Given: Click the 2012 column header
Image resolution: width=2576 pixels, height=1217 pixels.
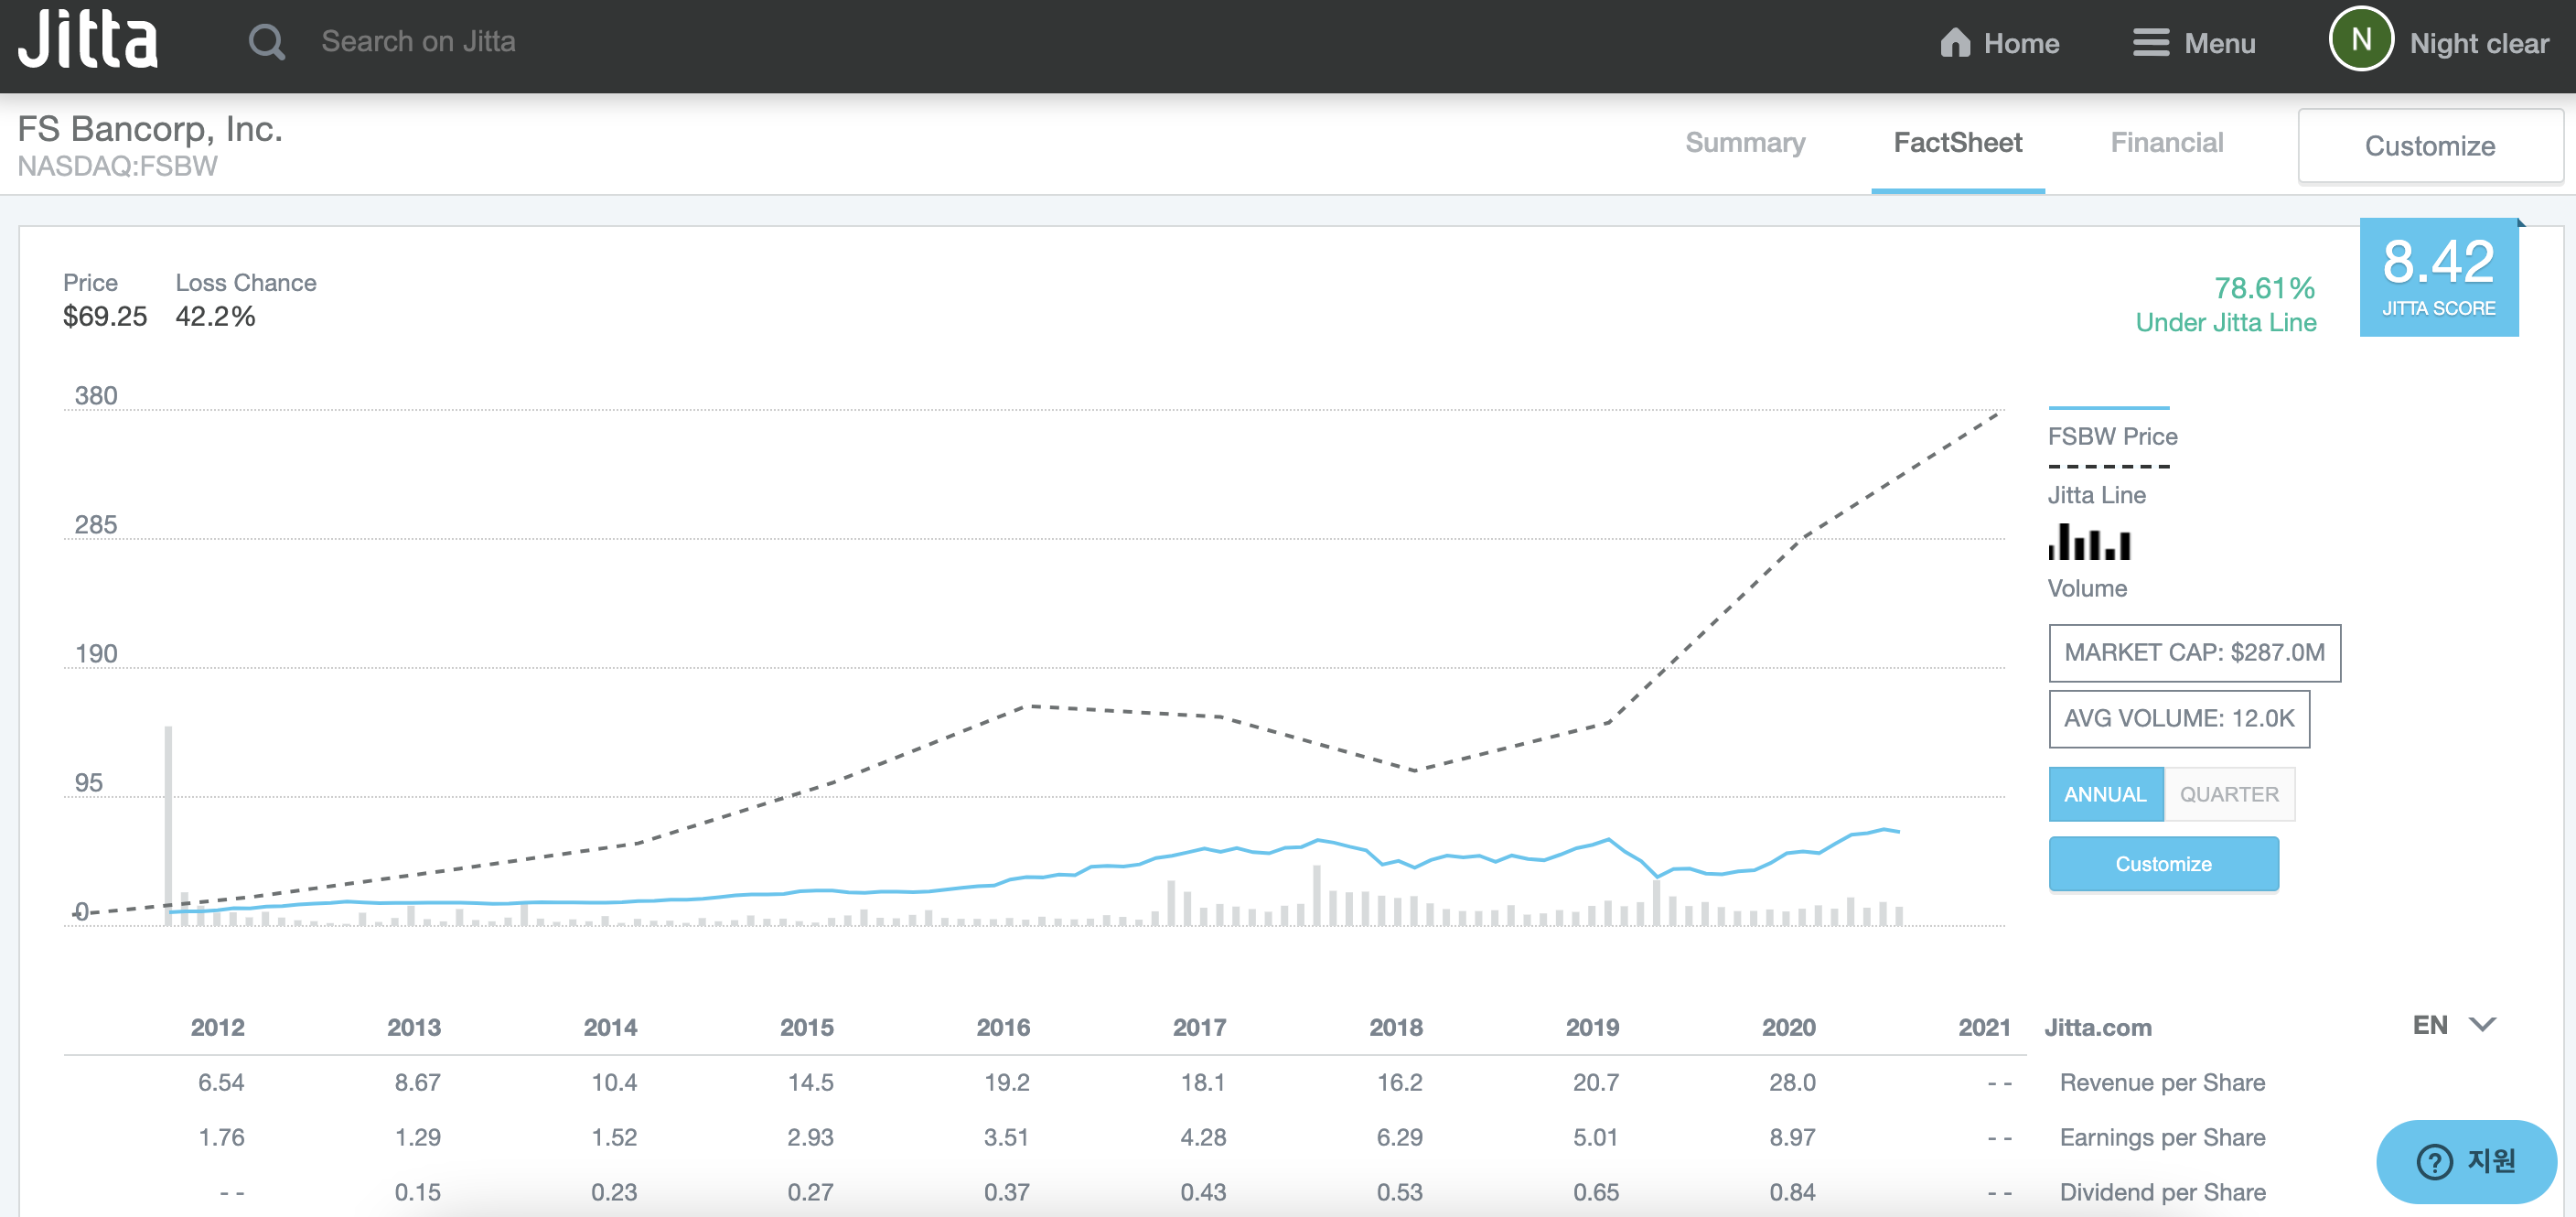Looking at the screenshot, I should tap(217, 1027).
